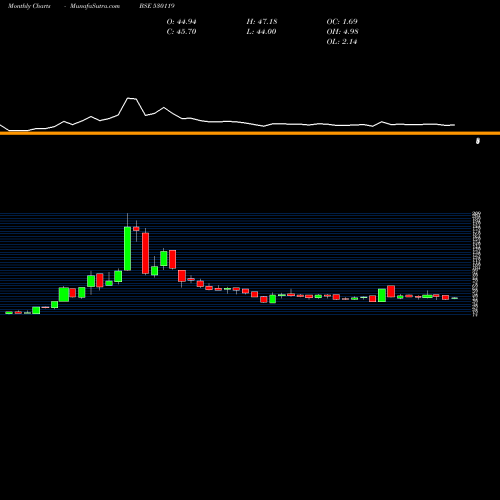Click the 'MunafaSutra.com' label
Screen dimensions: 500x500
click(95, 6)
